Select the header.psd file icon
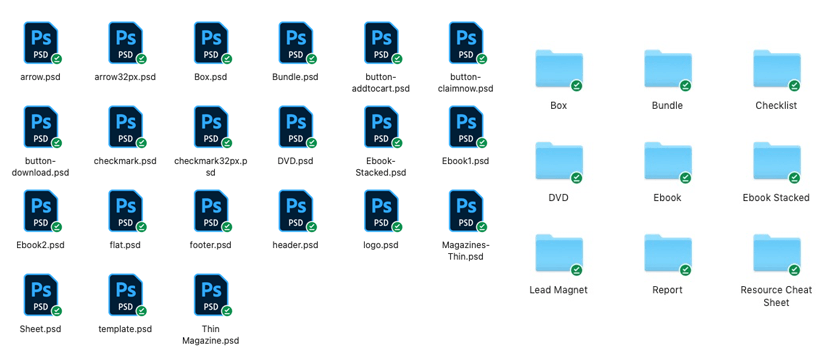825x360 pixels. (296, 211)
